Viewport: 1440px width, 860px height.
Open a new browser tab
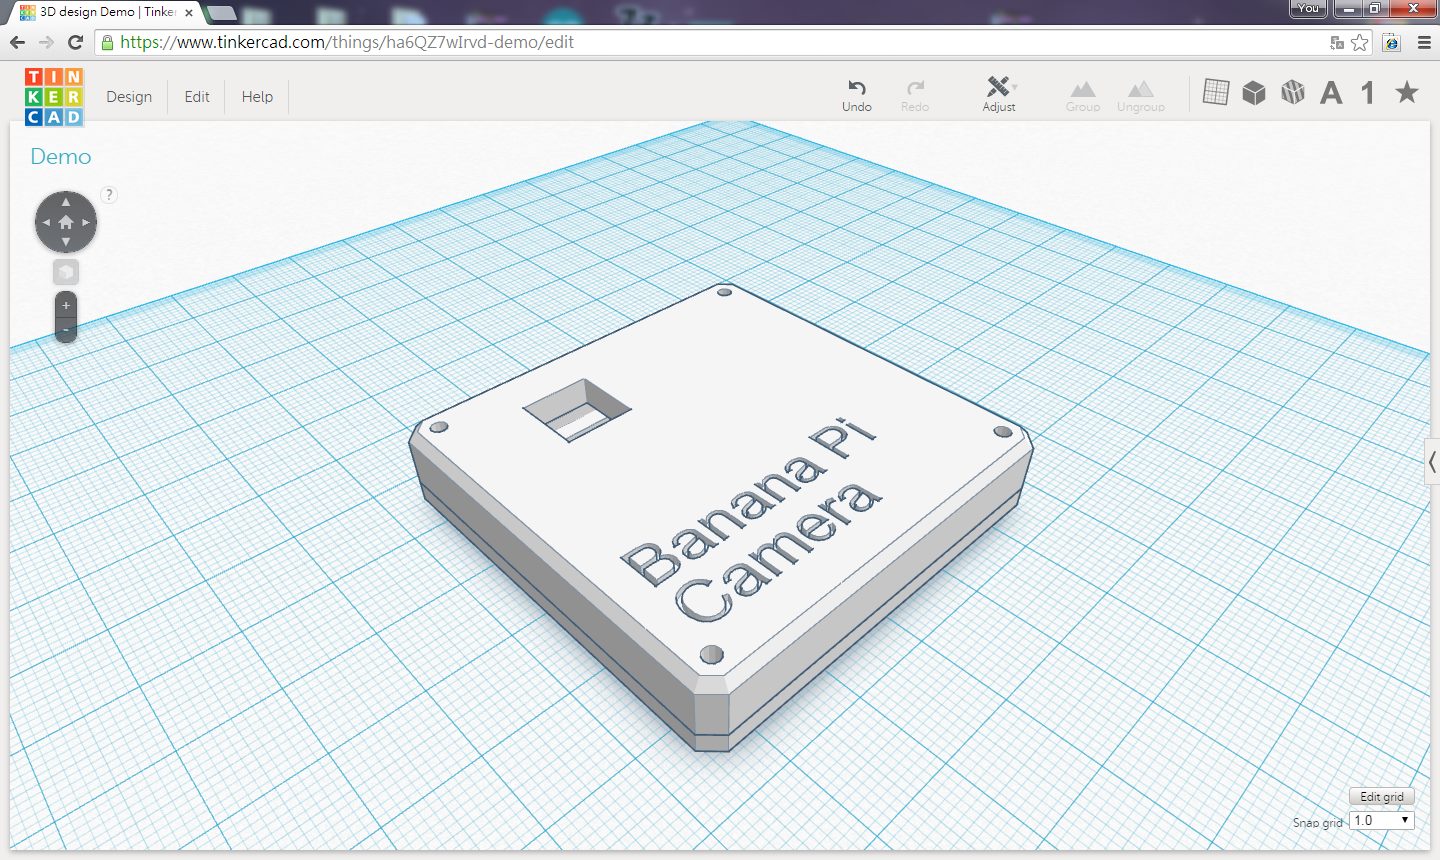click(x=221, y=13)
